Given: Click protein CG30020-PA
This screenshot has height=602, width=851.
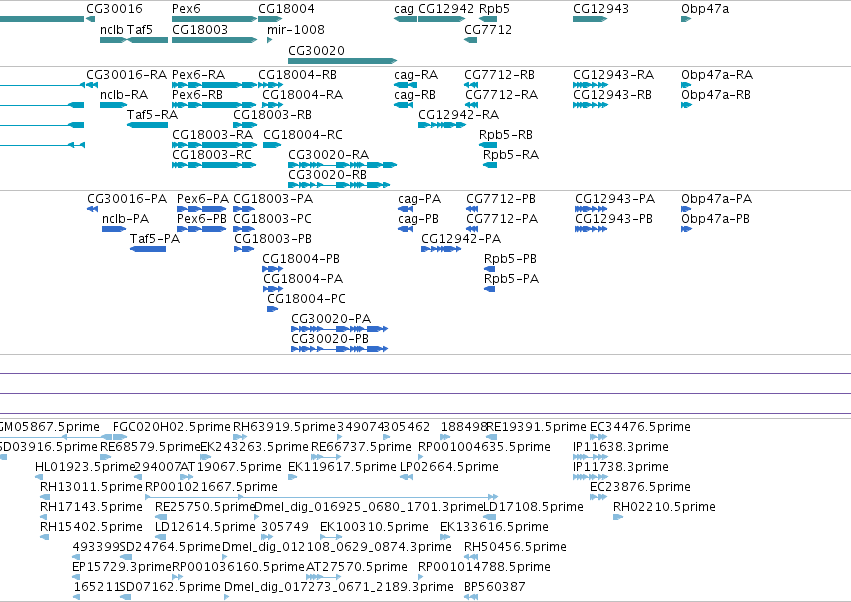Looking at the screenshot, I should pos(331,319).
